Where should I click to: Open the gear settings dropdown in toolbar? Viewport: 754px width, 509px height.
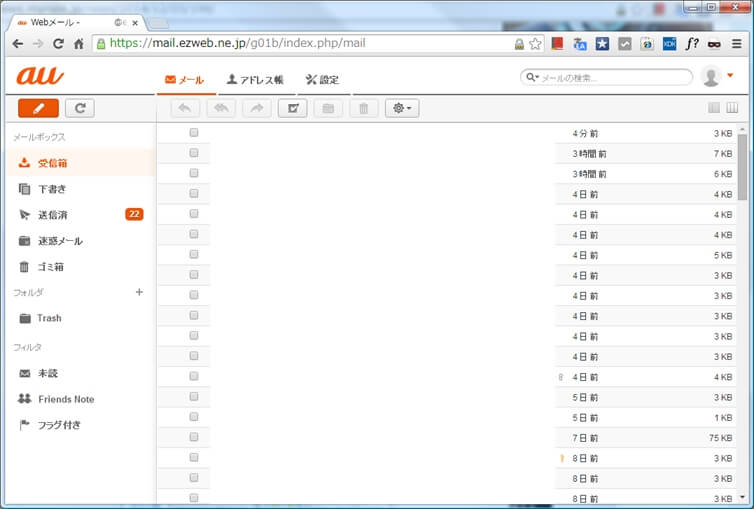[x=402, y=108]
